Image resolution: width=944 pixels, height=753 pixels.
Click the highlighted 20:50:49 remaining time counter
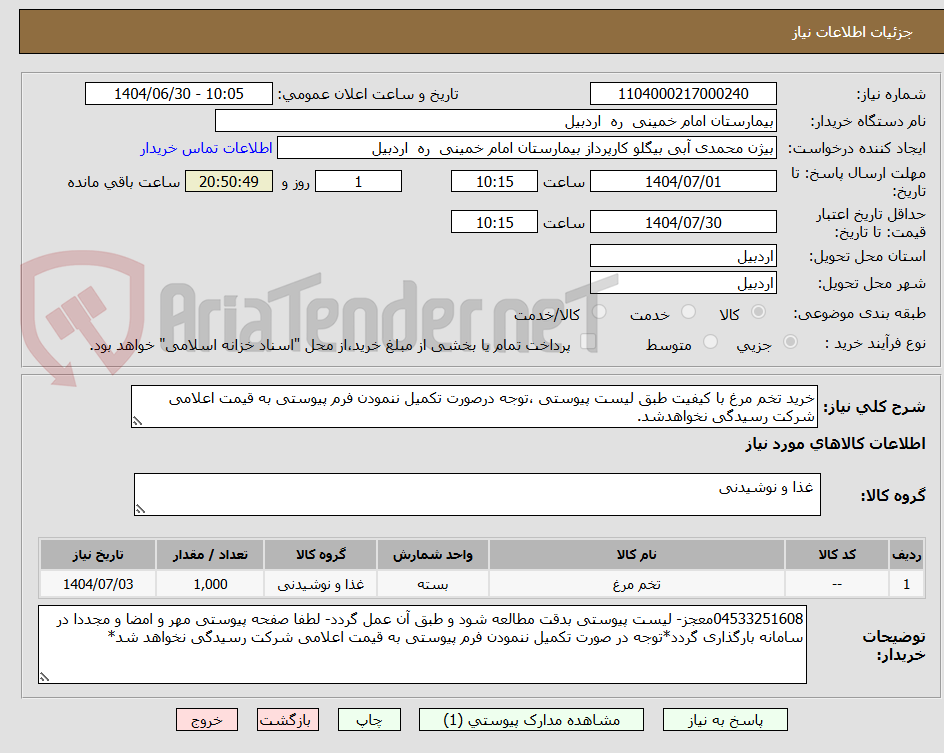(228, 182)
